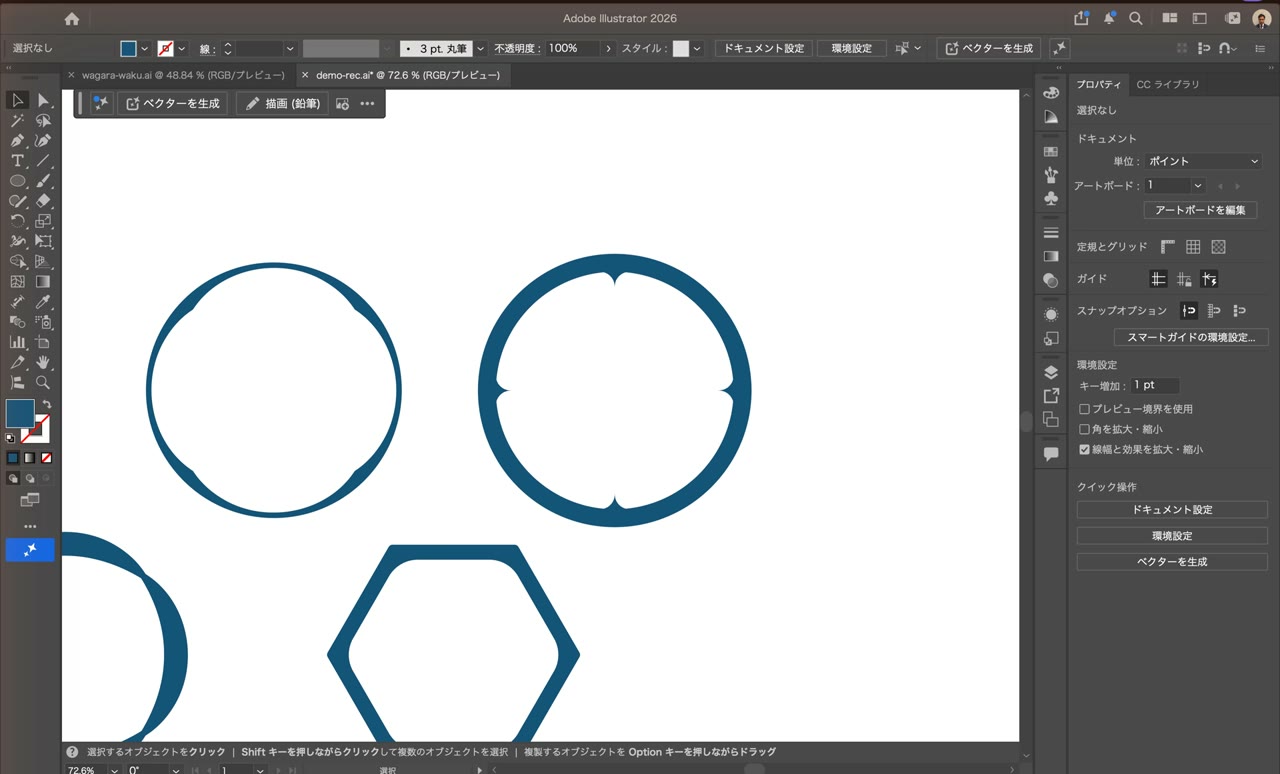Select the Hand tool

point(43,362)
